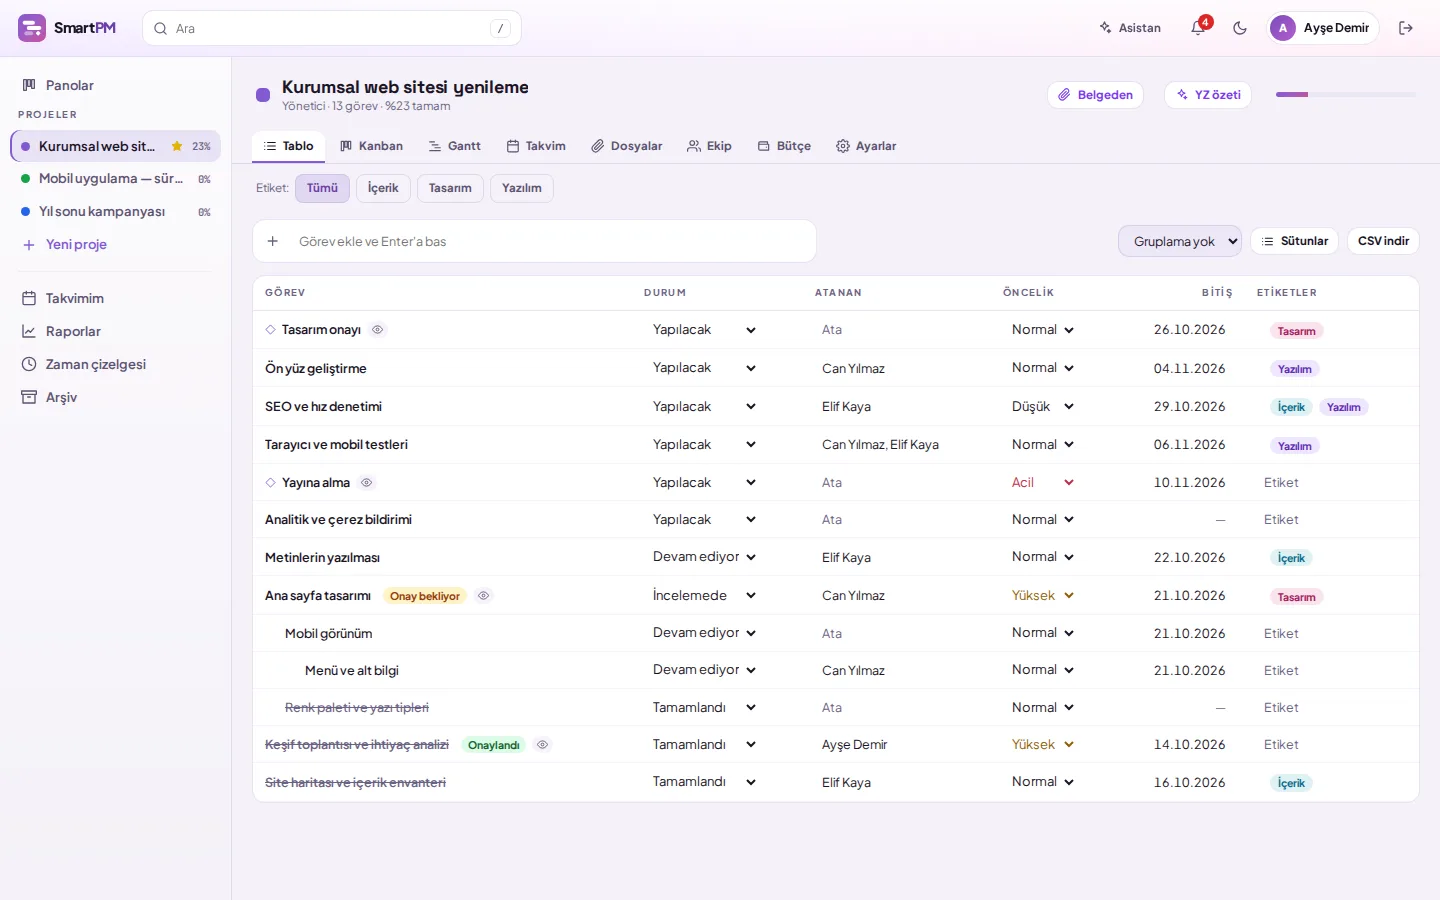The height and width of the screenshot is (900, 1440).
Task: Switch to the Kanban tab
Action: (371, 146)
